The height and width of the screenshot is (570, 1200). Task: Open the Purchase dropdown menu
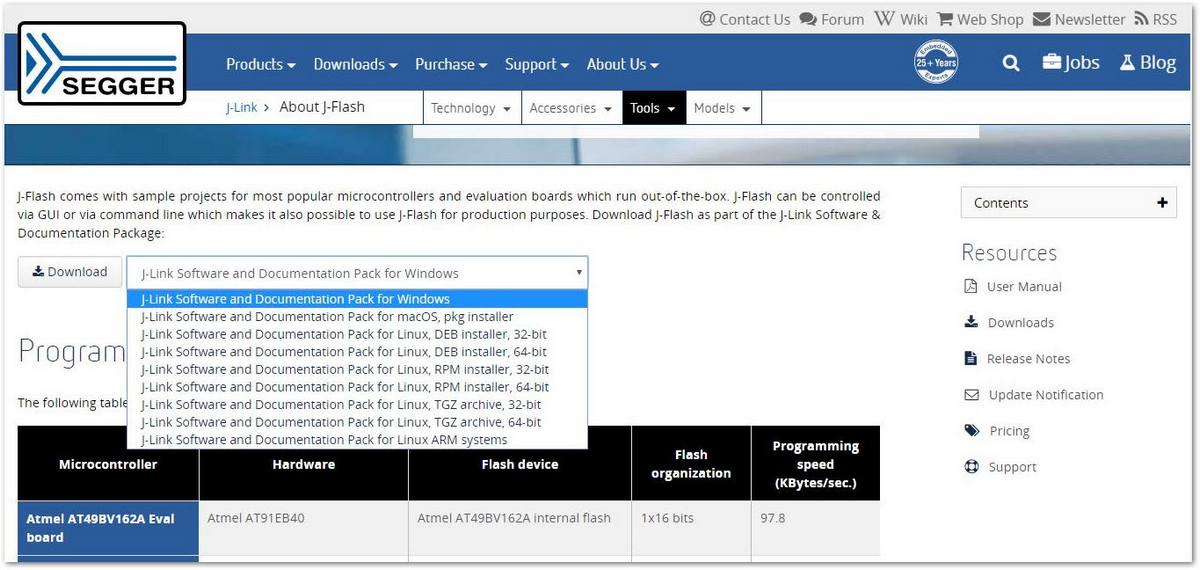point(451,64)
